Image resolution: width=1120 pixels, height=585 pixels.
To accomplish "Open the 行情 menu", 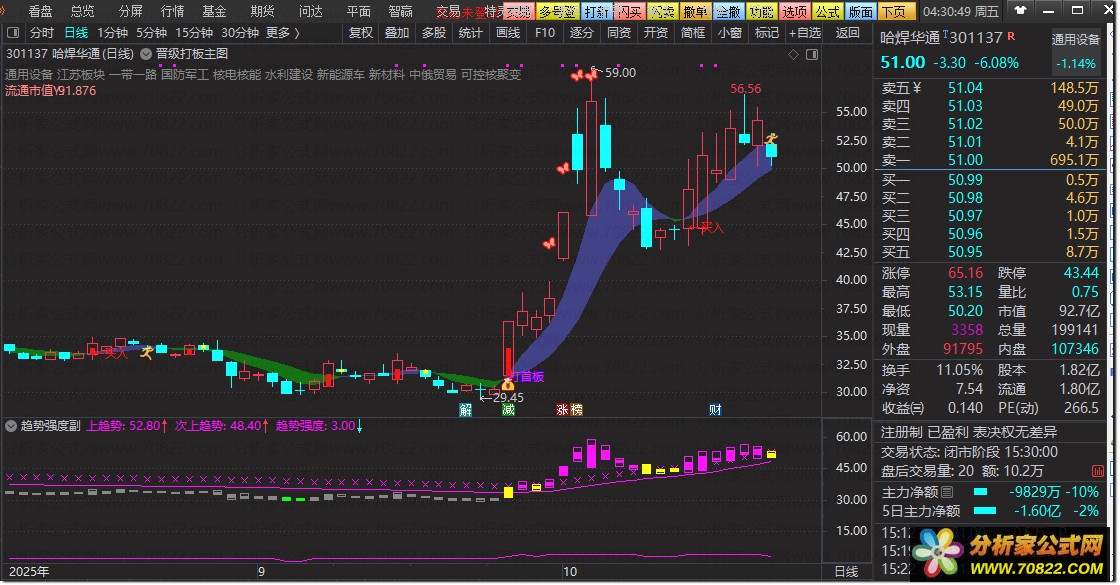I will [173, 11].
